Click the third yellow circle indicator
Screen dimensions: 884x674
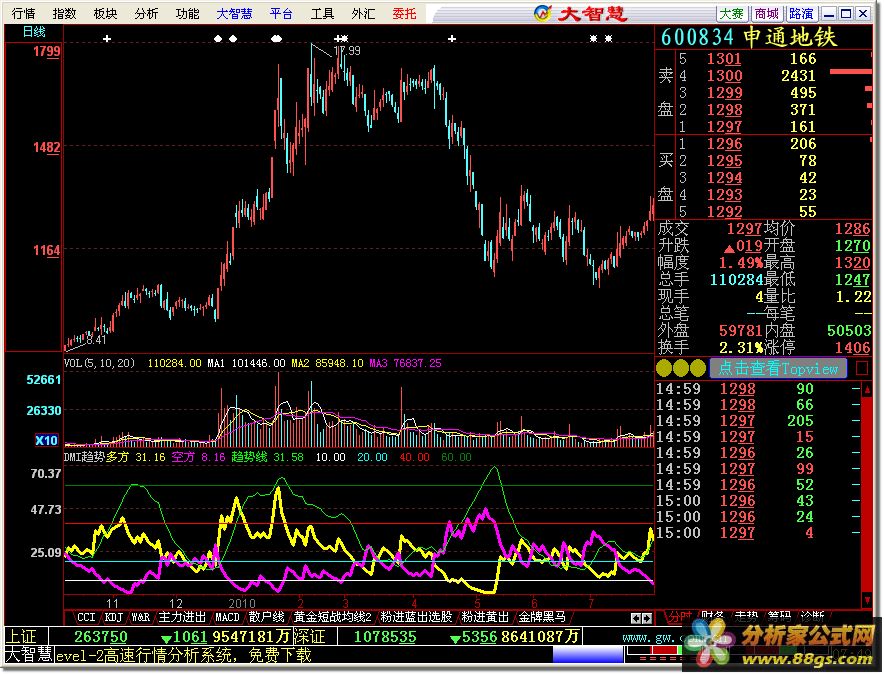coord(698,369)
